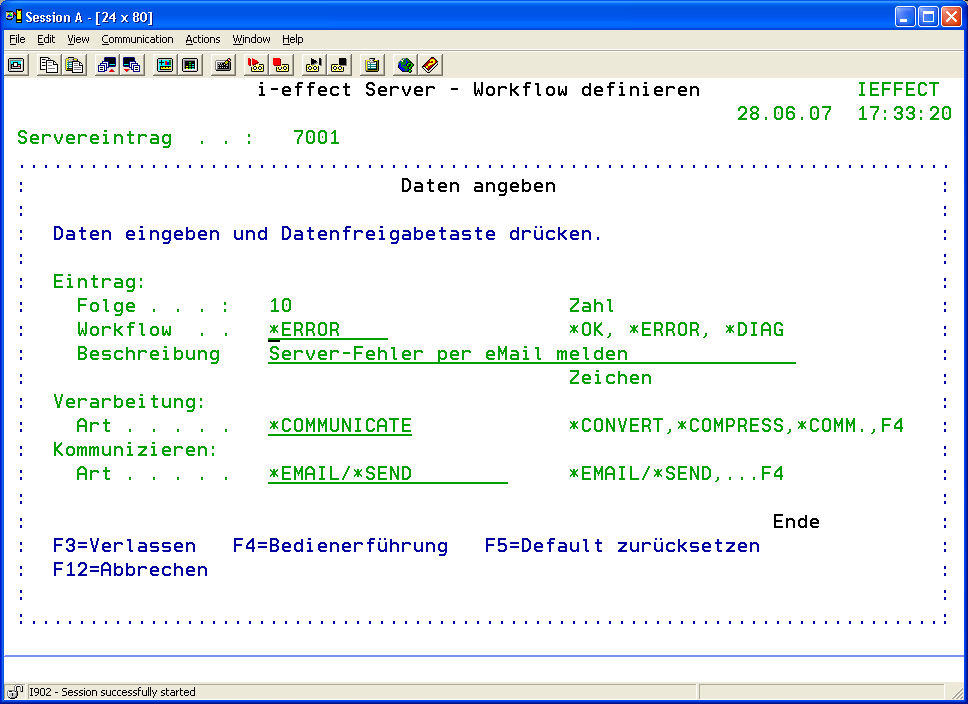Open the File menu
Viewport: 968px width, 704px height.
17,39
